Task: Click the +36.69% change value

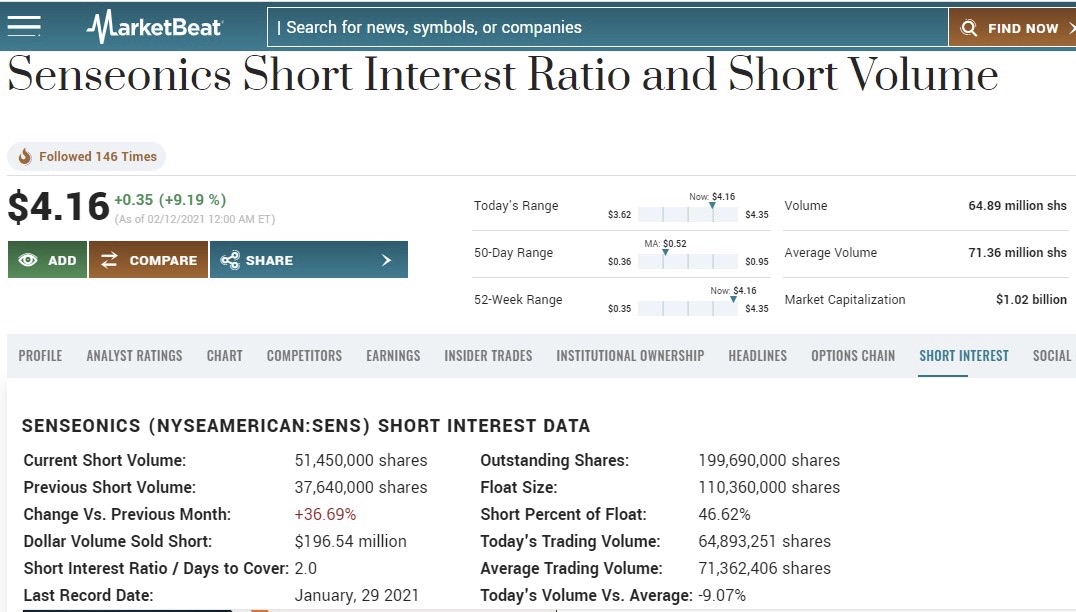Action: [x=325, y=515]
